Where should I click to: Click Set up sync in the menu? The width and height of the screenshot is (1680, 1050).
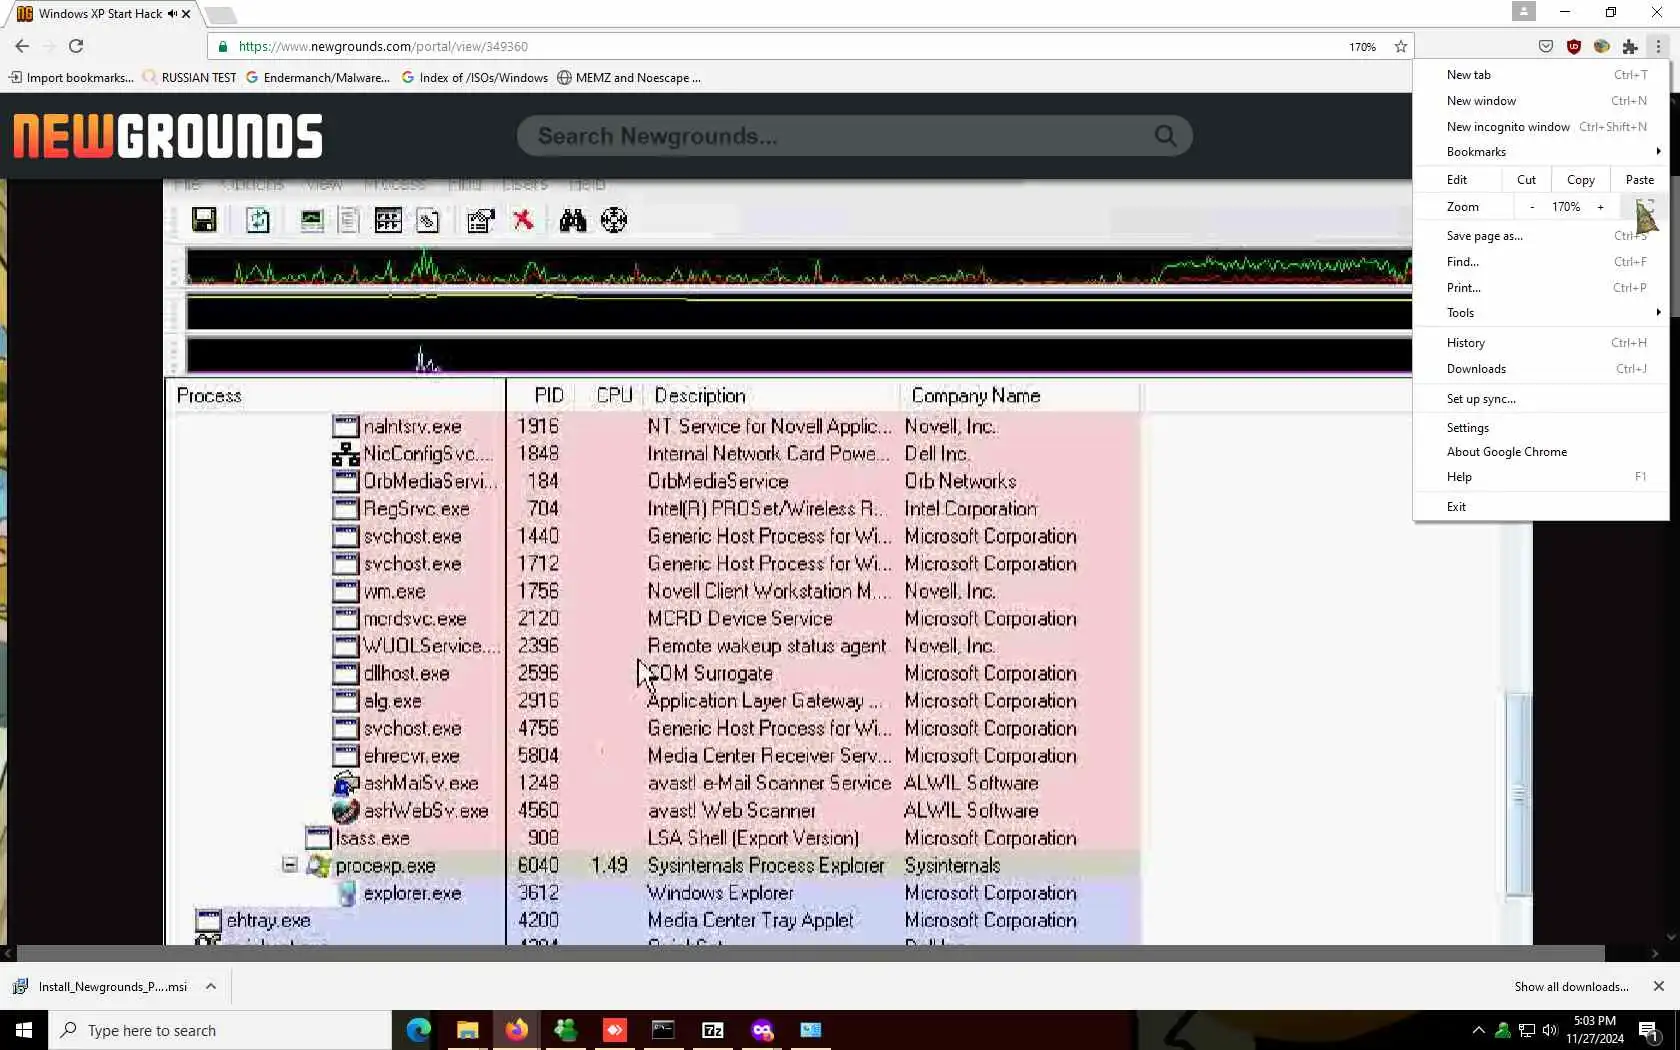coord(1541,399)
